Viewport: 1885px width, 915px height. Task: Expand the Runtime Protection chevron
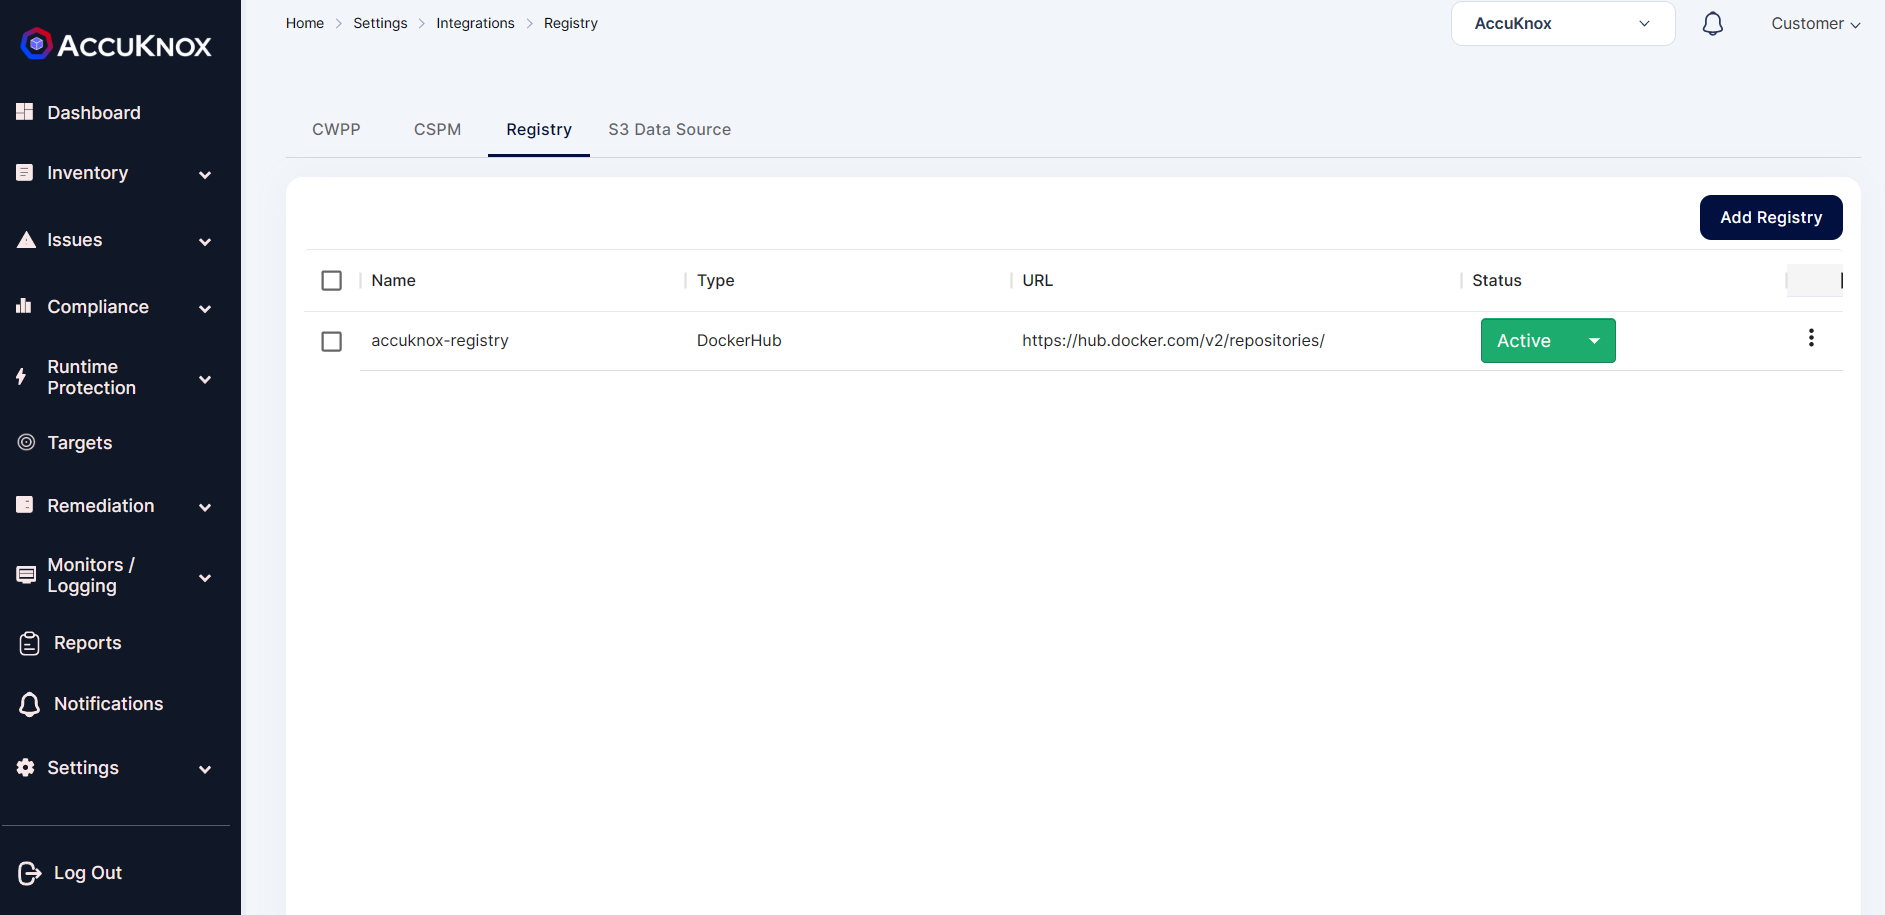205,380
